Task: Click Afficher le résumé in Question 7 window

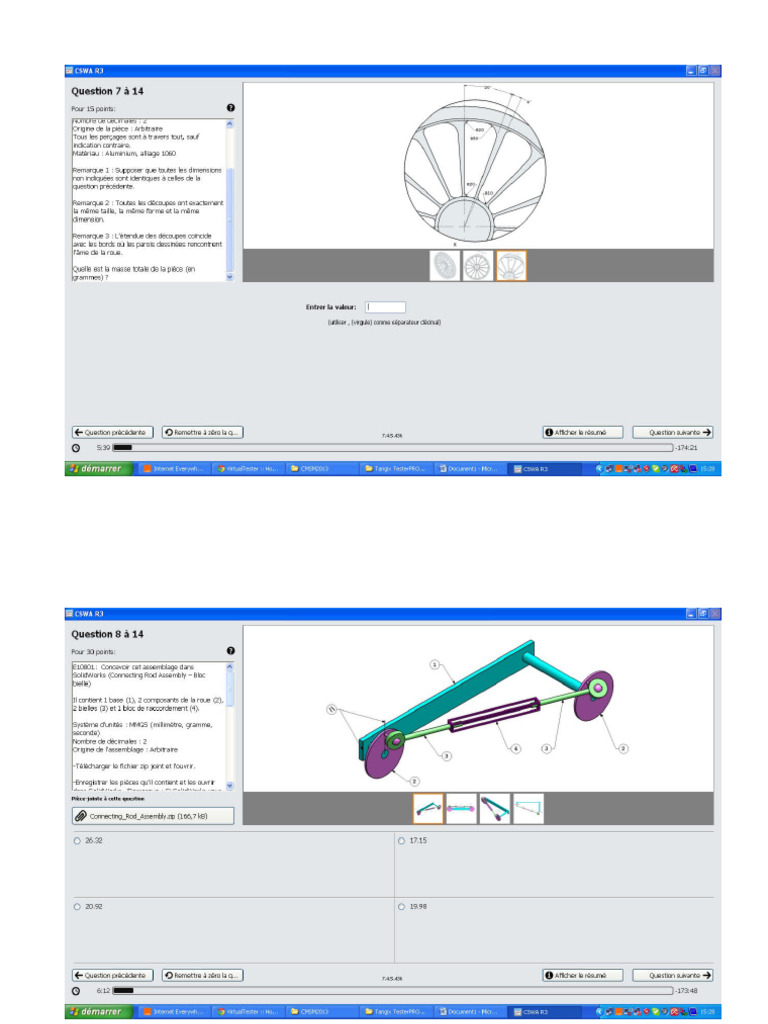Action: [583, 432]
